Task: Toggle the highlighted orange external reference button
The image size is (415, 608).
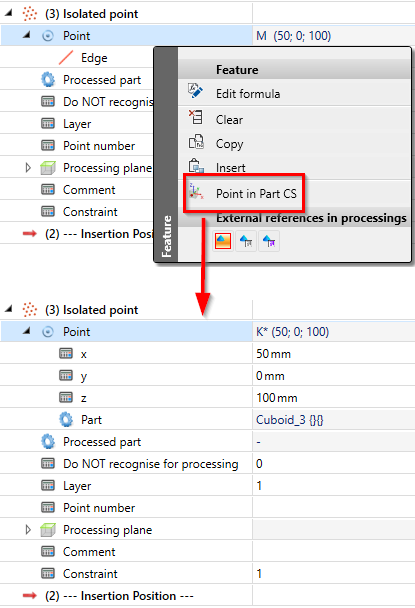Action: click(223, 241)
